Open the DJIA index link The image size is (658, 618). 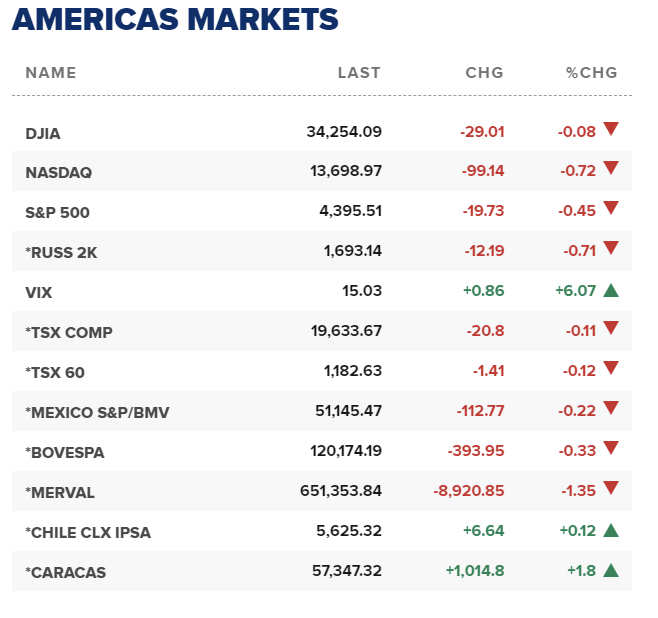click(43, 132)
